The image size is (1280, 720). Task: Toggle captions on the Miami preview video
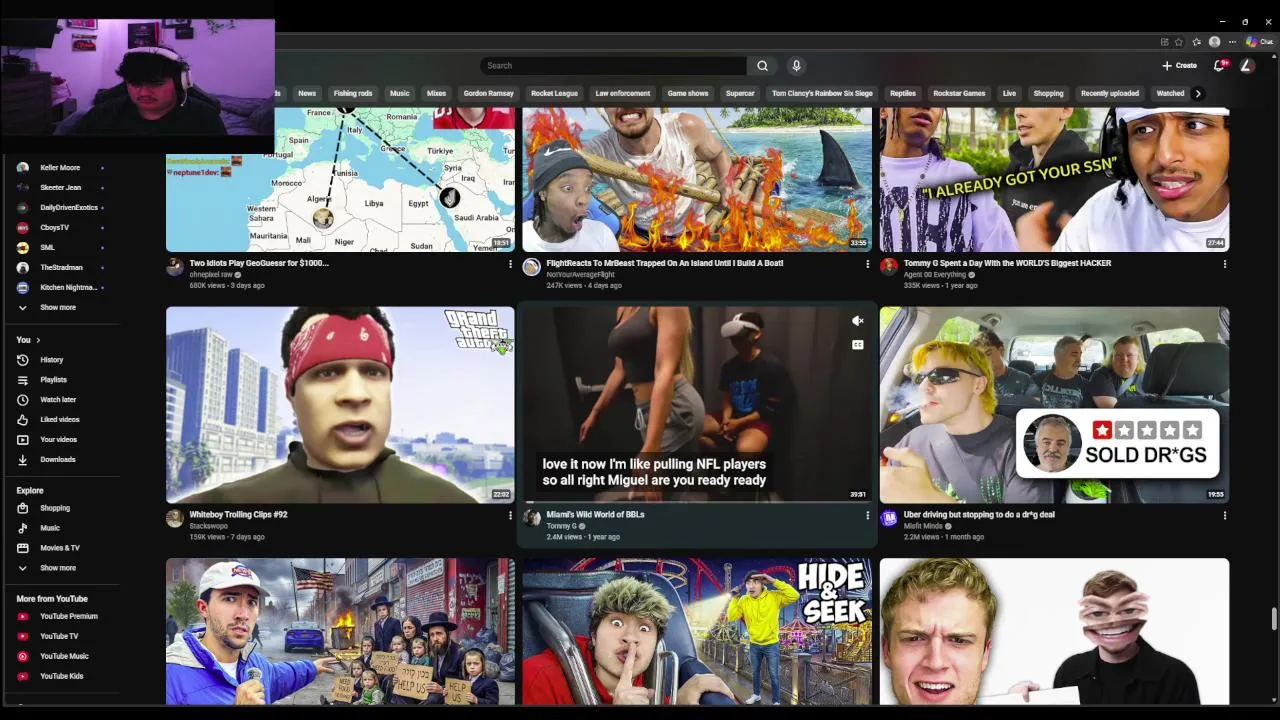857,345
